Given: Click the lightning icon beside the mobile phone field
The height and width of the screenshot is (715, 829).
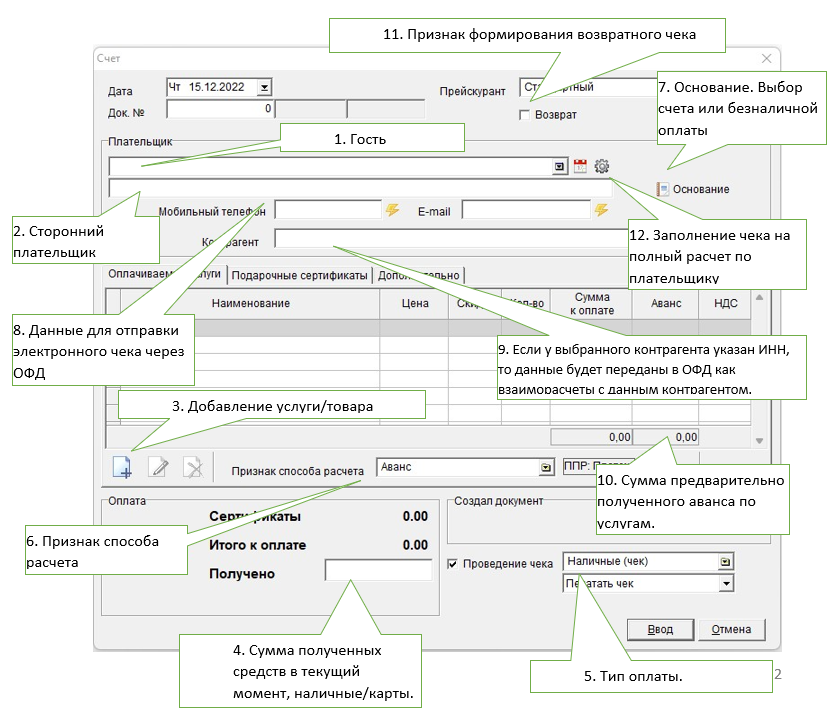Looking at the screenshot, I should click(x=392, y=210).
